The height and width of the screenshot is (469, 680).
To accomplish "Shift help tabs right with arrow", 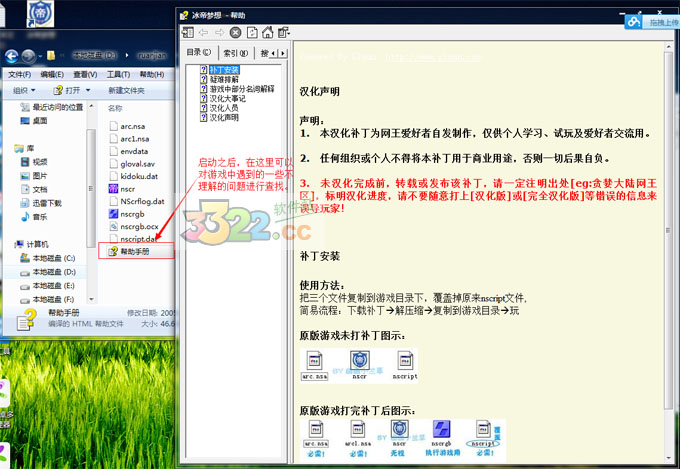I will (283, 53).
